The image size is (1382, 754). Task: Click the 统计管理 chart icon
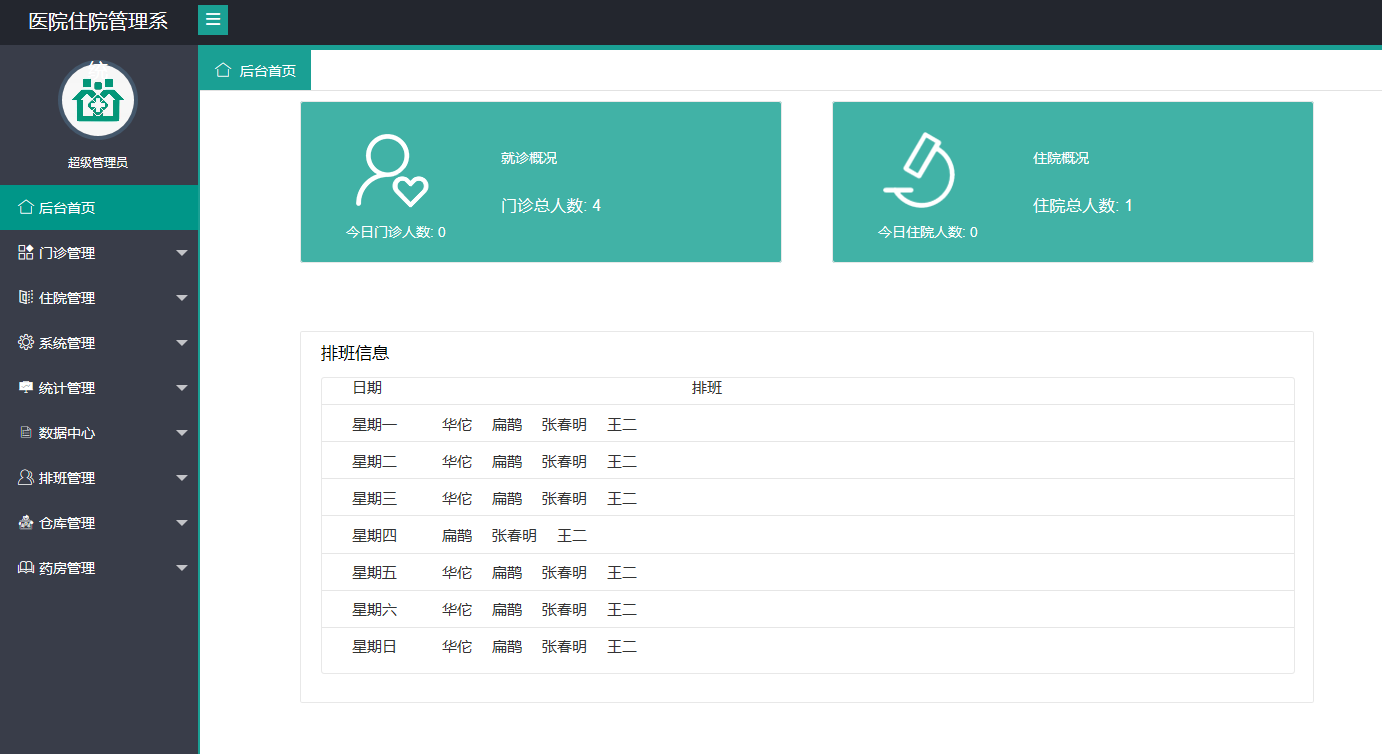(x=26, y=388)
